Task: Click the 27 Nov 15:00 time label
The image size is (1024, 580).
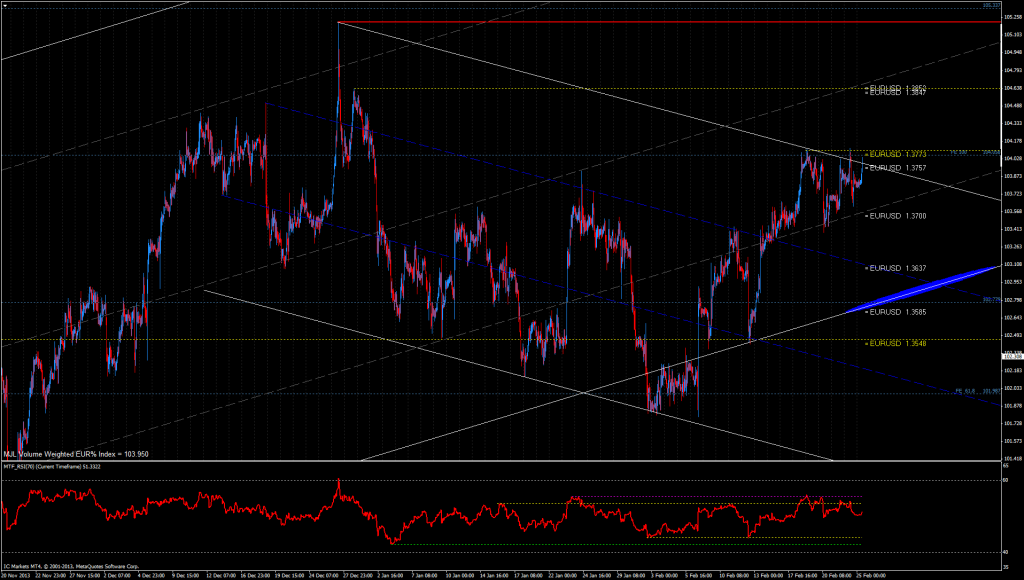Action: (x=85, y=575)
